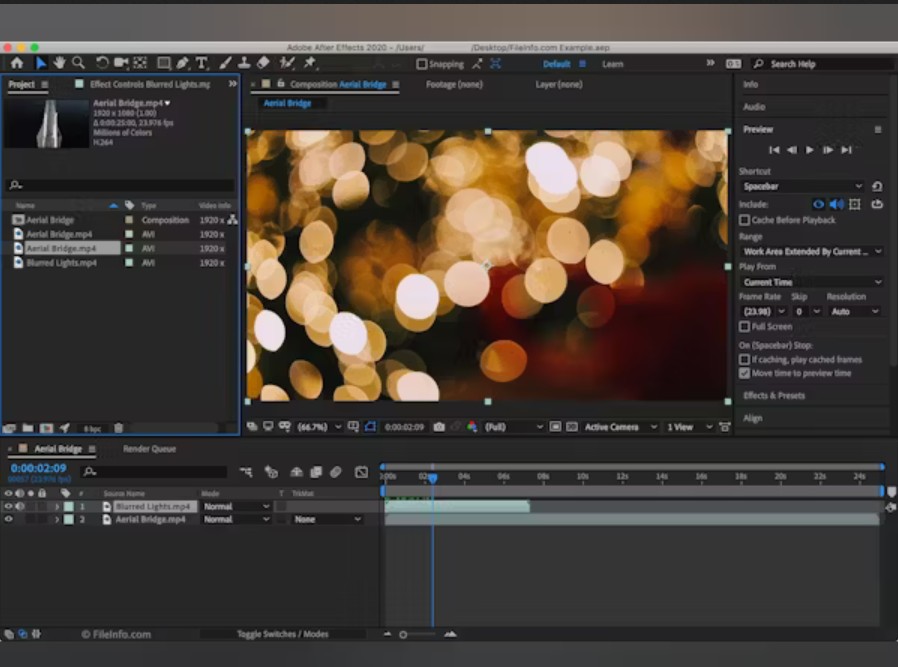
Task: Switch to Footage (none) tab
Action: (x=454, y=84)
